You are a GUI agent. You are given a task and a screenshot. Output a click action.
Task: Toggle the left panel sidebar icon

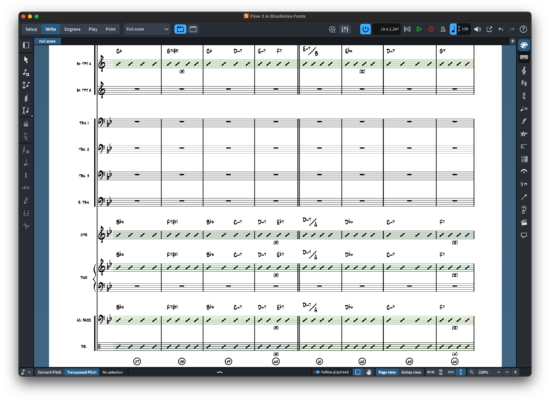click(x=26, y=45)
